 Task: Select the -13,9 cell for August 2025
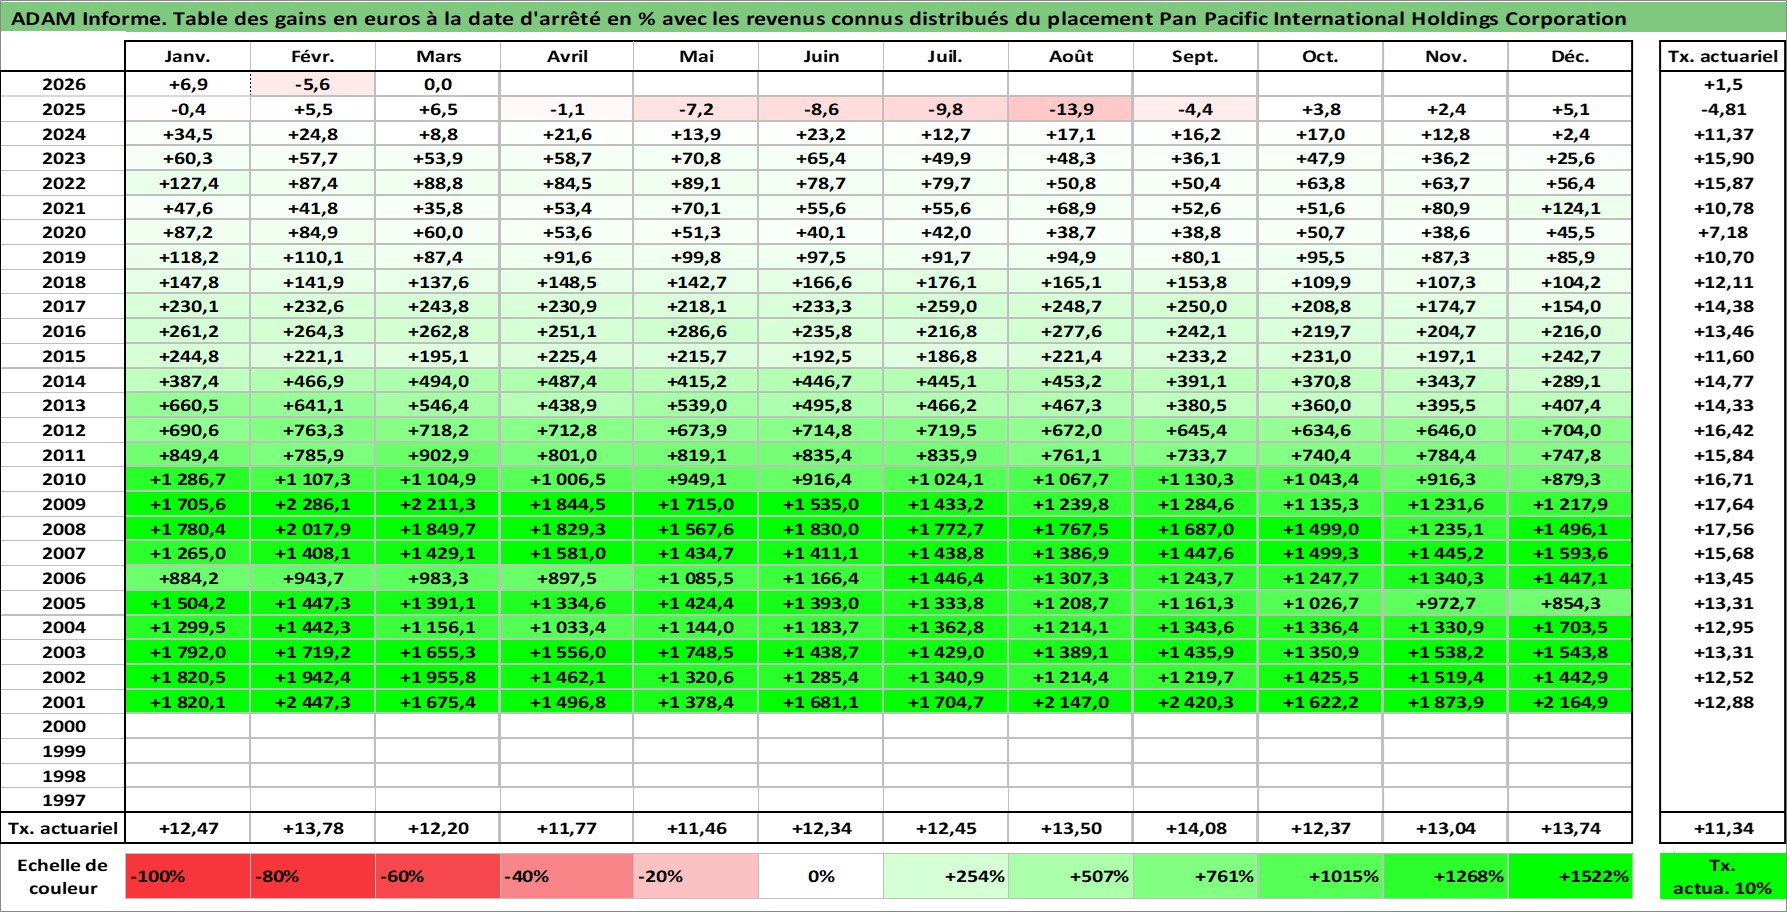[x=1071, y=110]
